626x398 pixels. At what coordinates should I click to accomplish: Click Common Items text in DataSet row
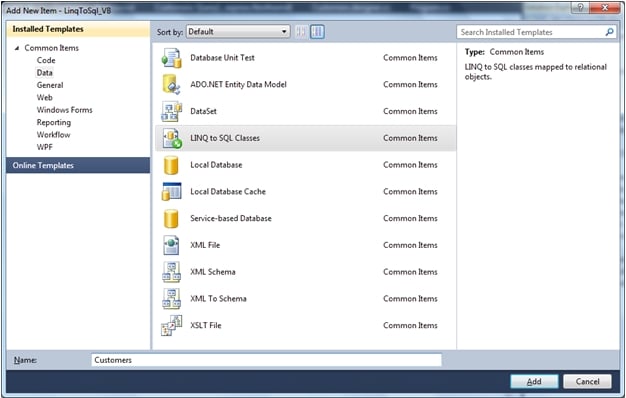(410, 111)
